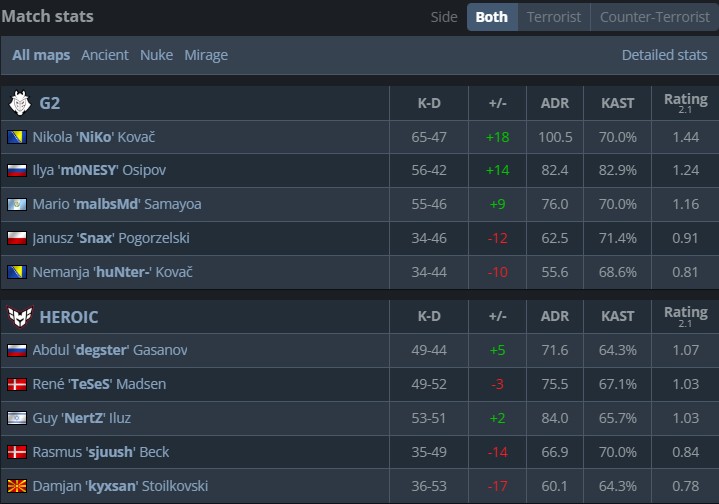The height and width of the screenshot is (504, 719).
Task: Click Snax's Polish flag icon
Action: (17, 238)
